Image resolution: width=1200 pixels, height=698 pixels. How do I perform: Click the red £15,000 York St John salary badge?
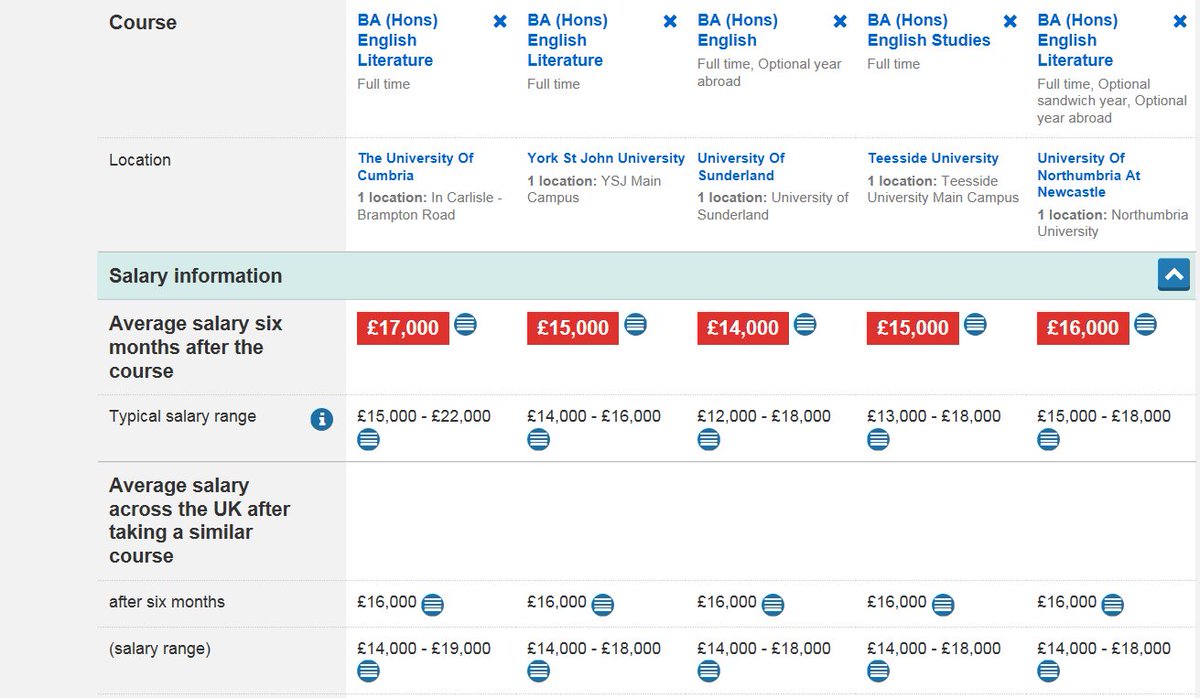tap(573, 328)
